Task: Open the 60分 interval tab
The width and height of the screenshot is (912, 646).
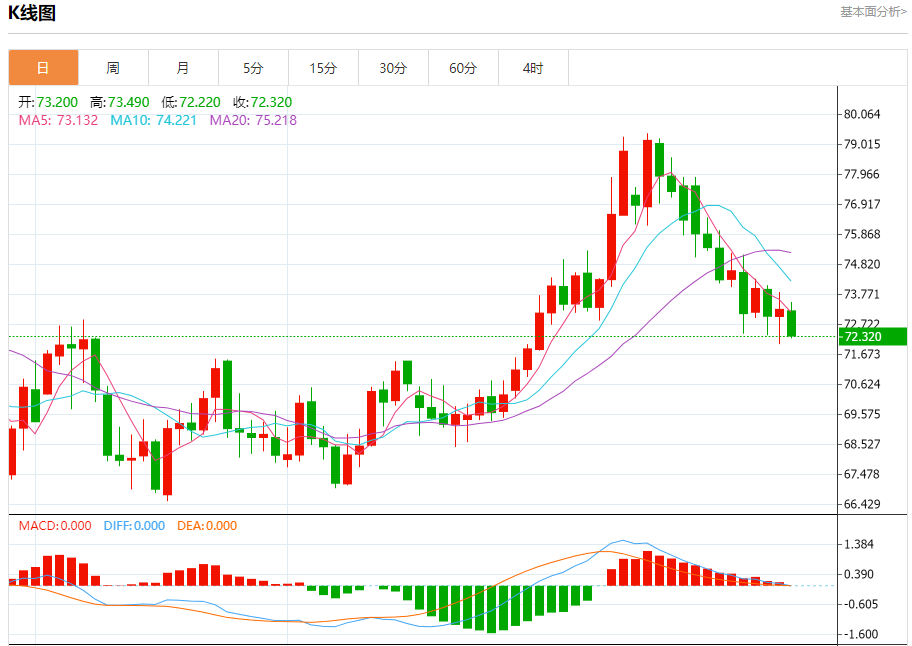Action: click(463, 68)
